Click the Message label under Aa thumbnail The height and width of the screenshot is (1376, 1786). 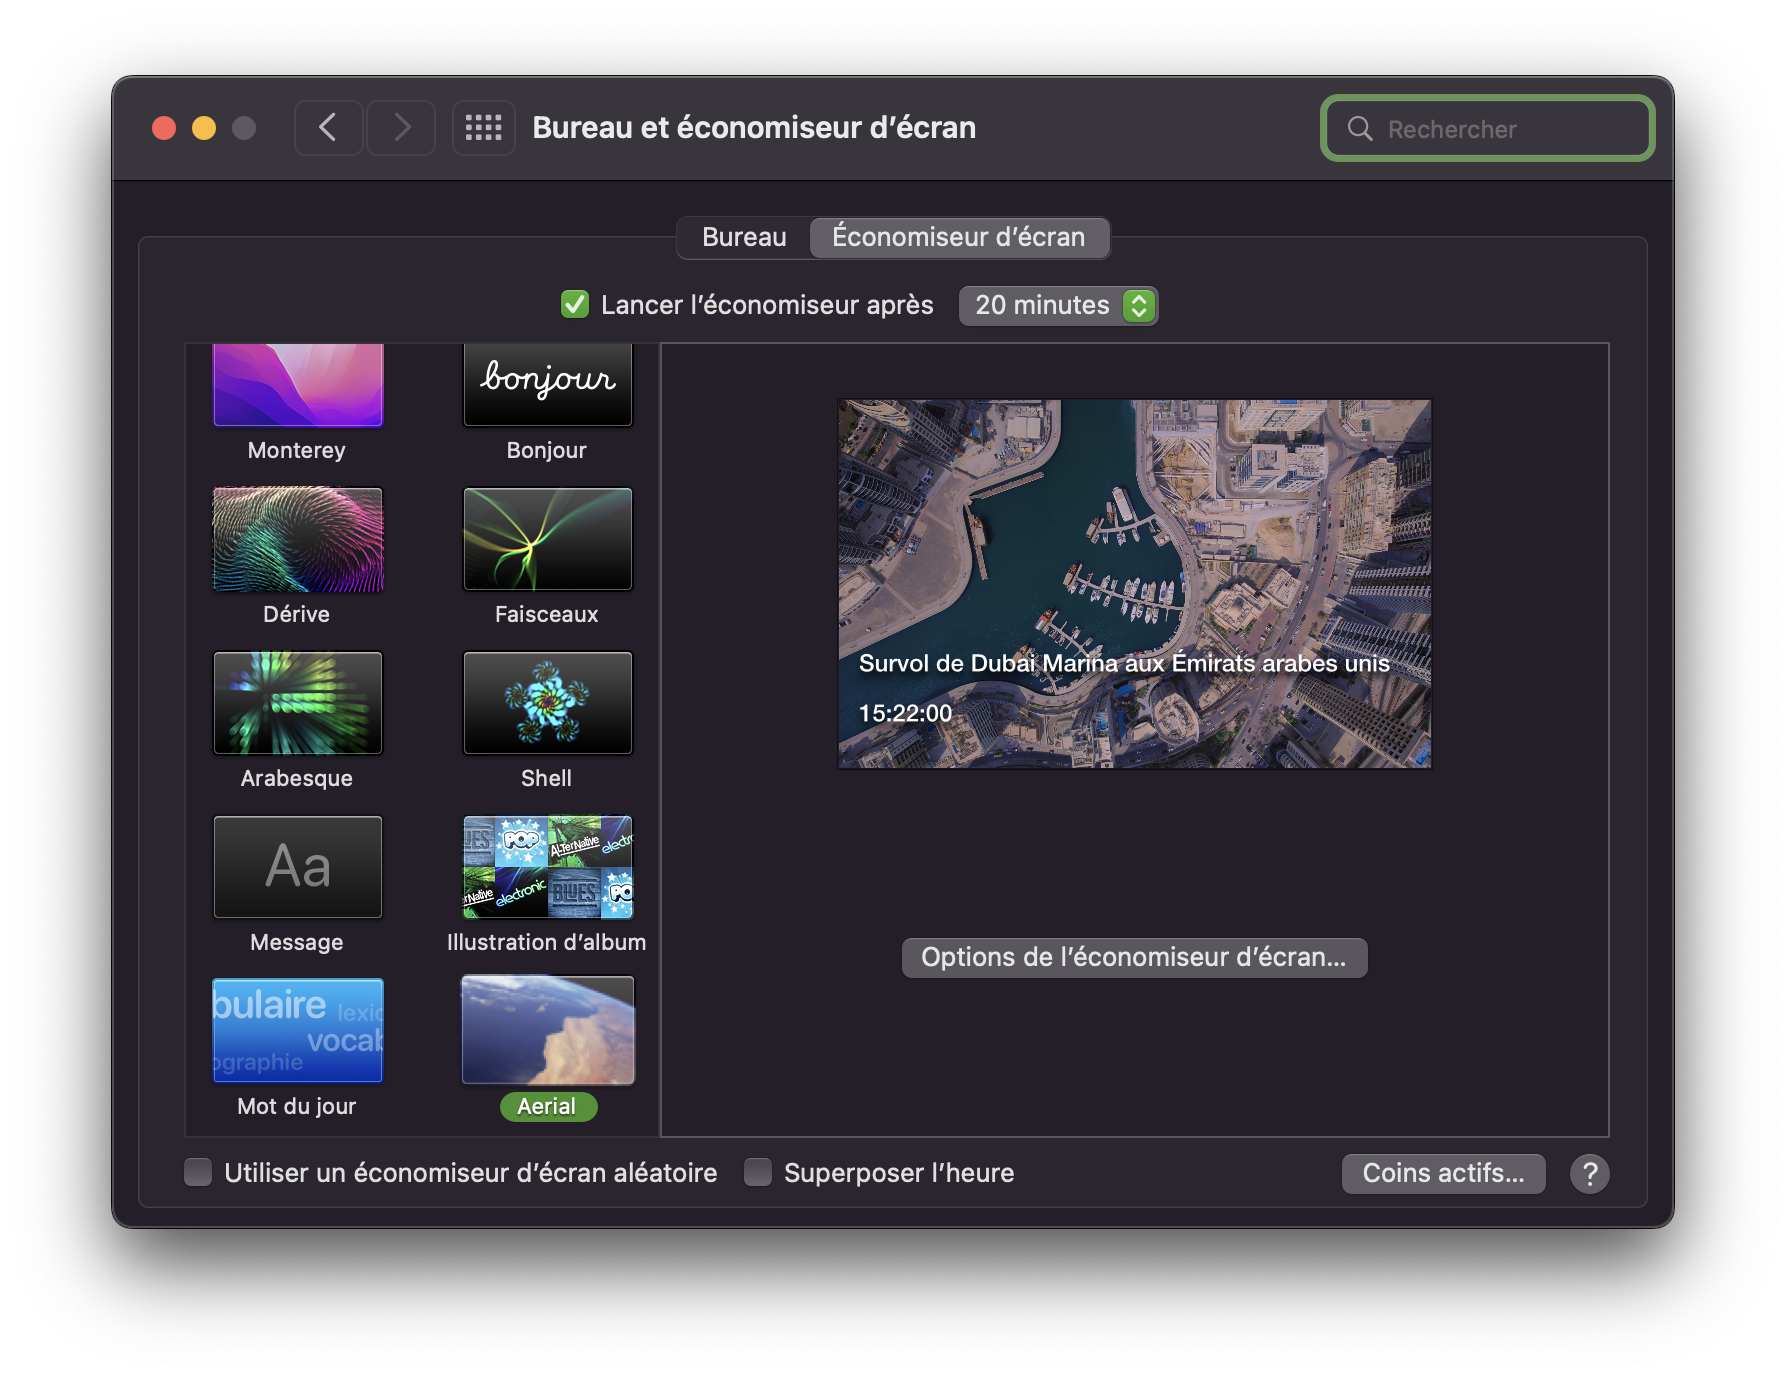297,942
